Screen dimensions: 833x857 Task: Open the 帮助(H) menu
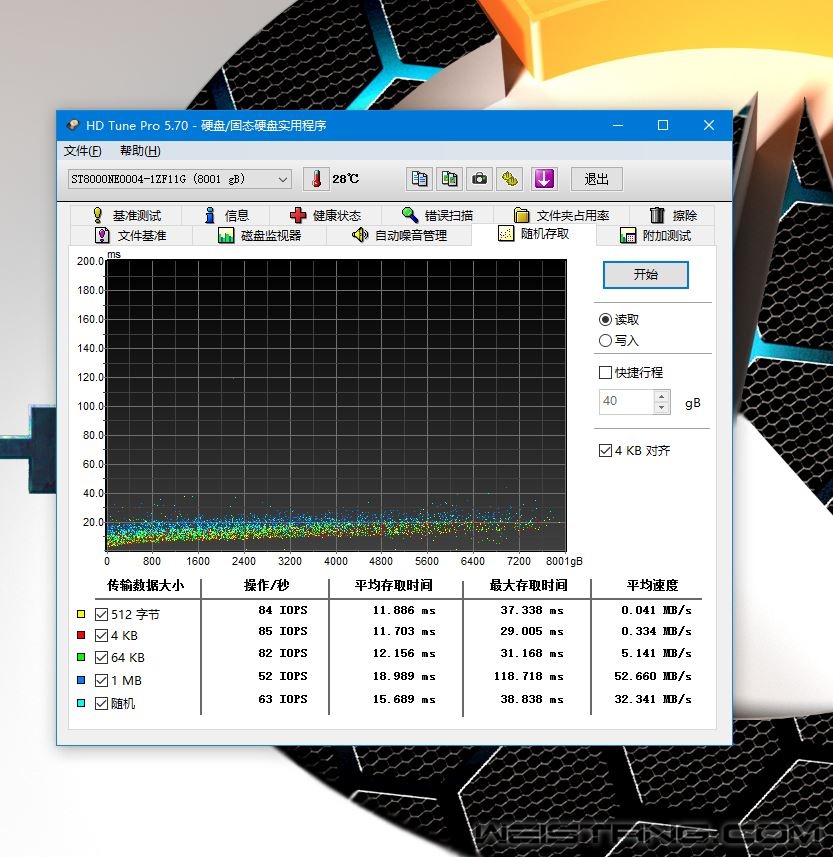point(140,151)
